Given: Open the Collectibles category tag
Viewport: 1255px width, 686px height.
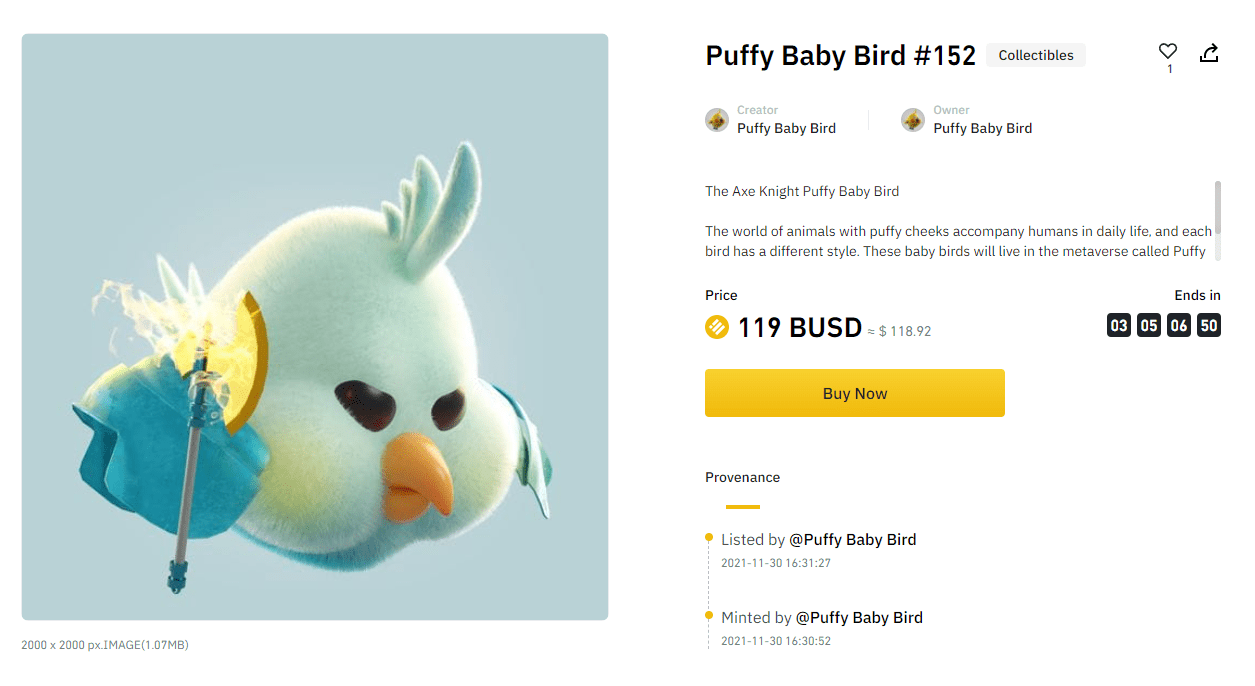Looking at the screenshot, I should pos(1035,55).
